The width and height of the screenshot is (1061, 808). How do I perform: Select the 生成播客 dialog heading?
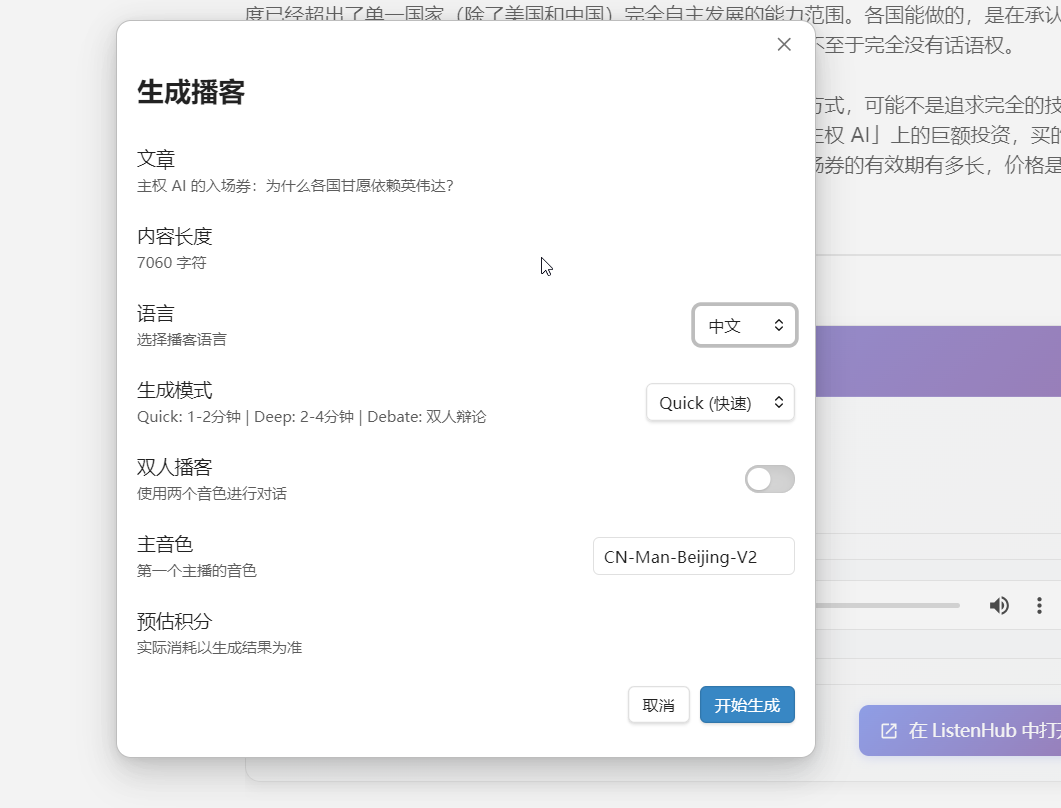[x=191, y=93]
